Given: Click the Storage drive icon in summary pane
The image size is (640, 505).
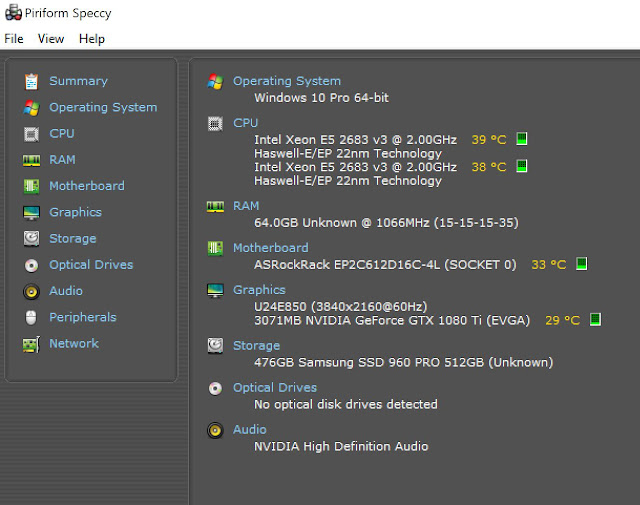Looking at the screenshot, I should 215,346.
